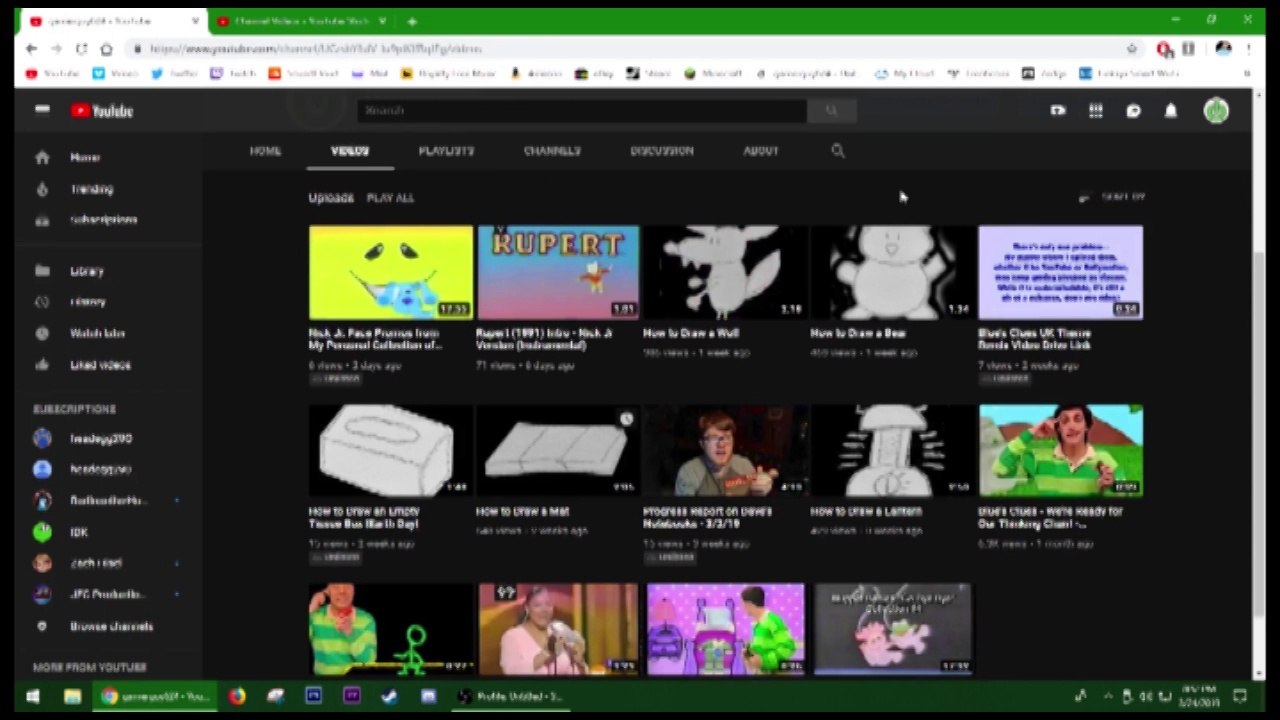
Task: Reload the page
Action: (x=81, y=49)
